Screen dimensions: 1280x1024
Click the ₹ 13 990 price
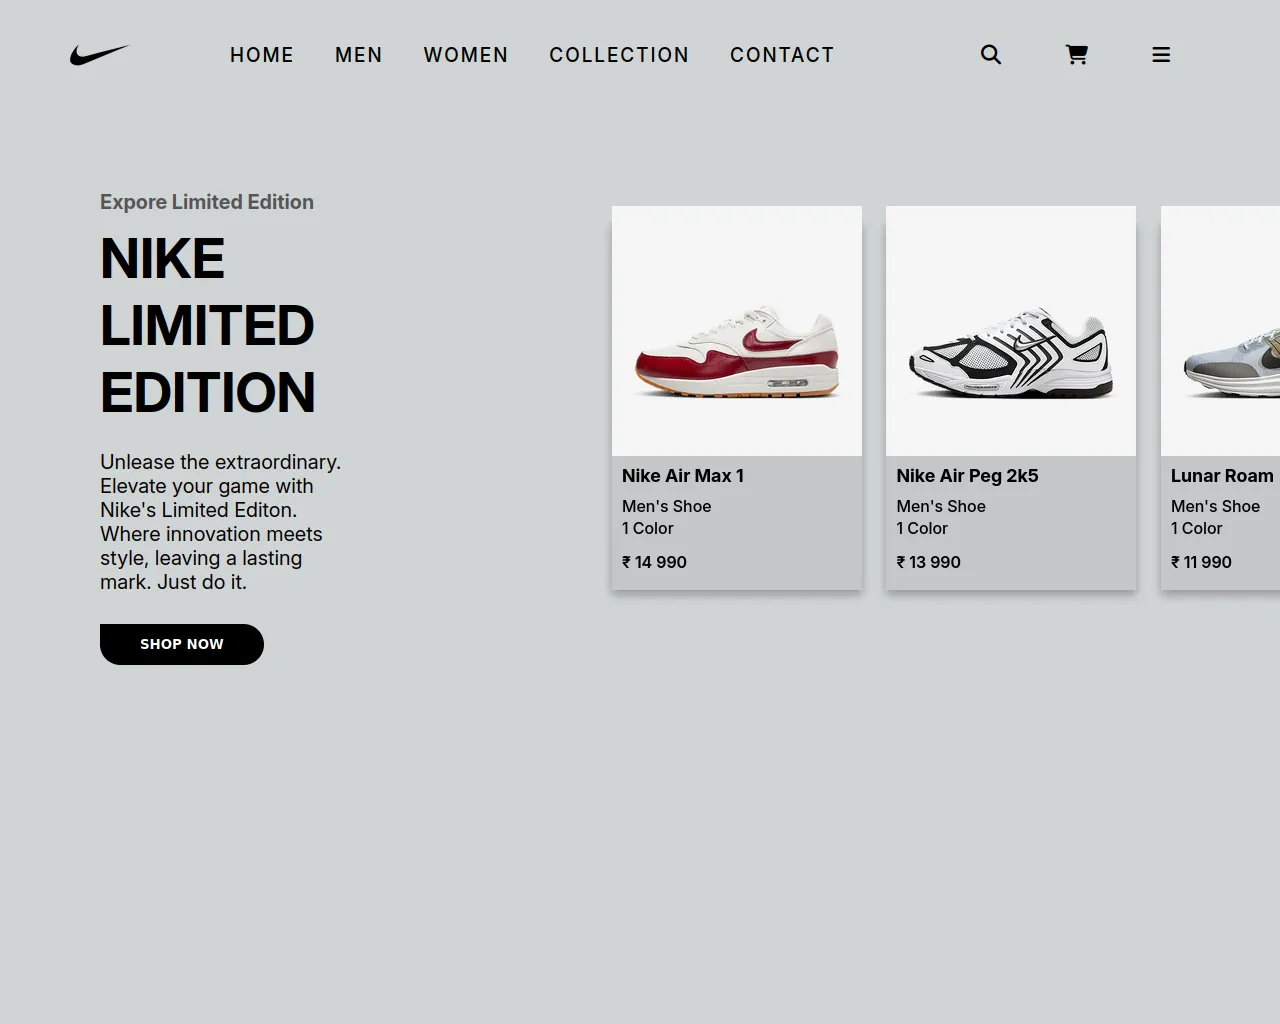928,562
